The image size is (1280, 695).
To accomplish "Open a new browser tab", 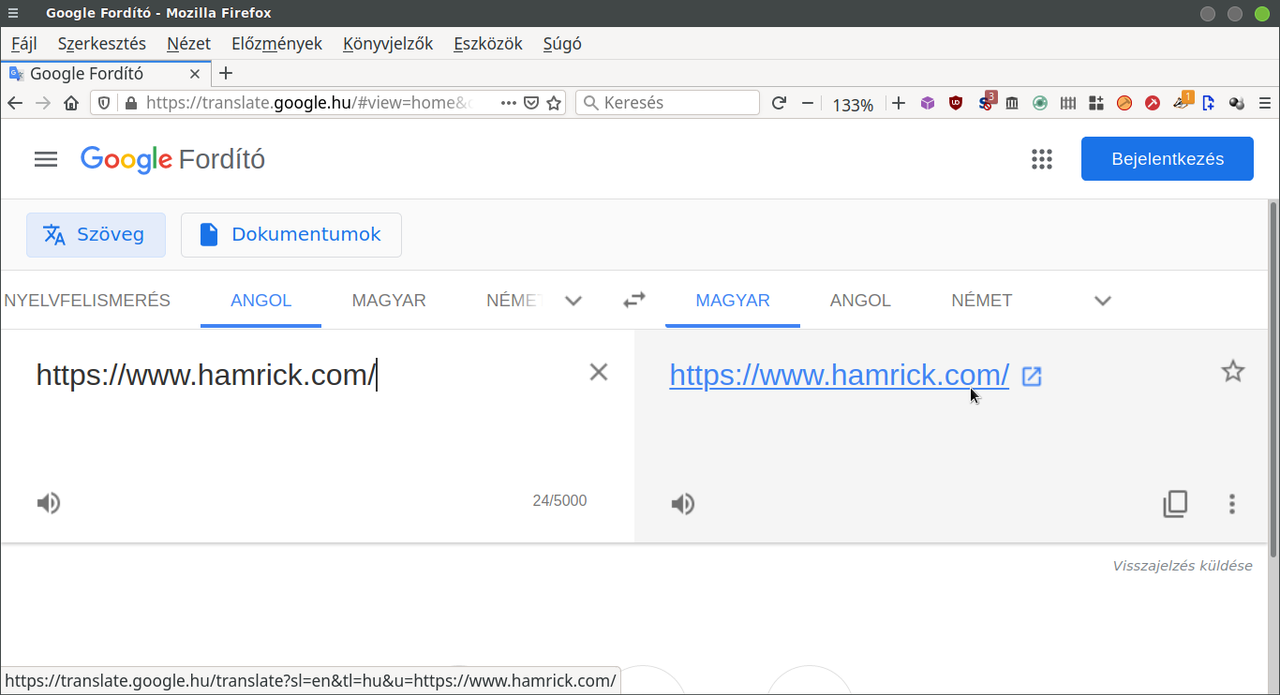I will pyautogui.click(x=226, y=73).
